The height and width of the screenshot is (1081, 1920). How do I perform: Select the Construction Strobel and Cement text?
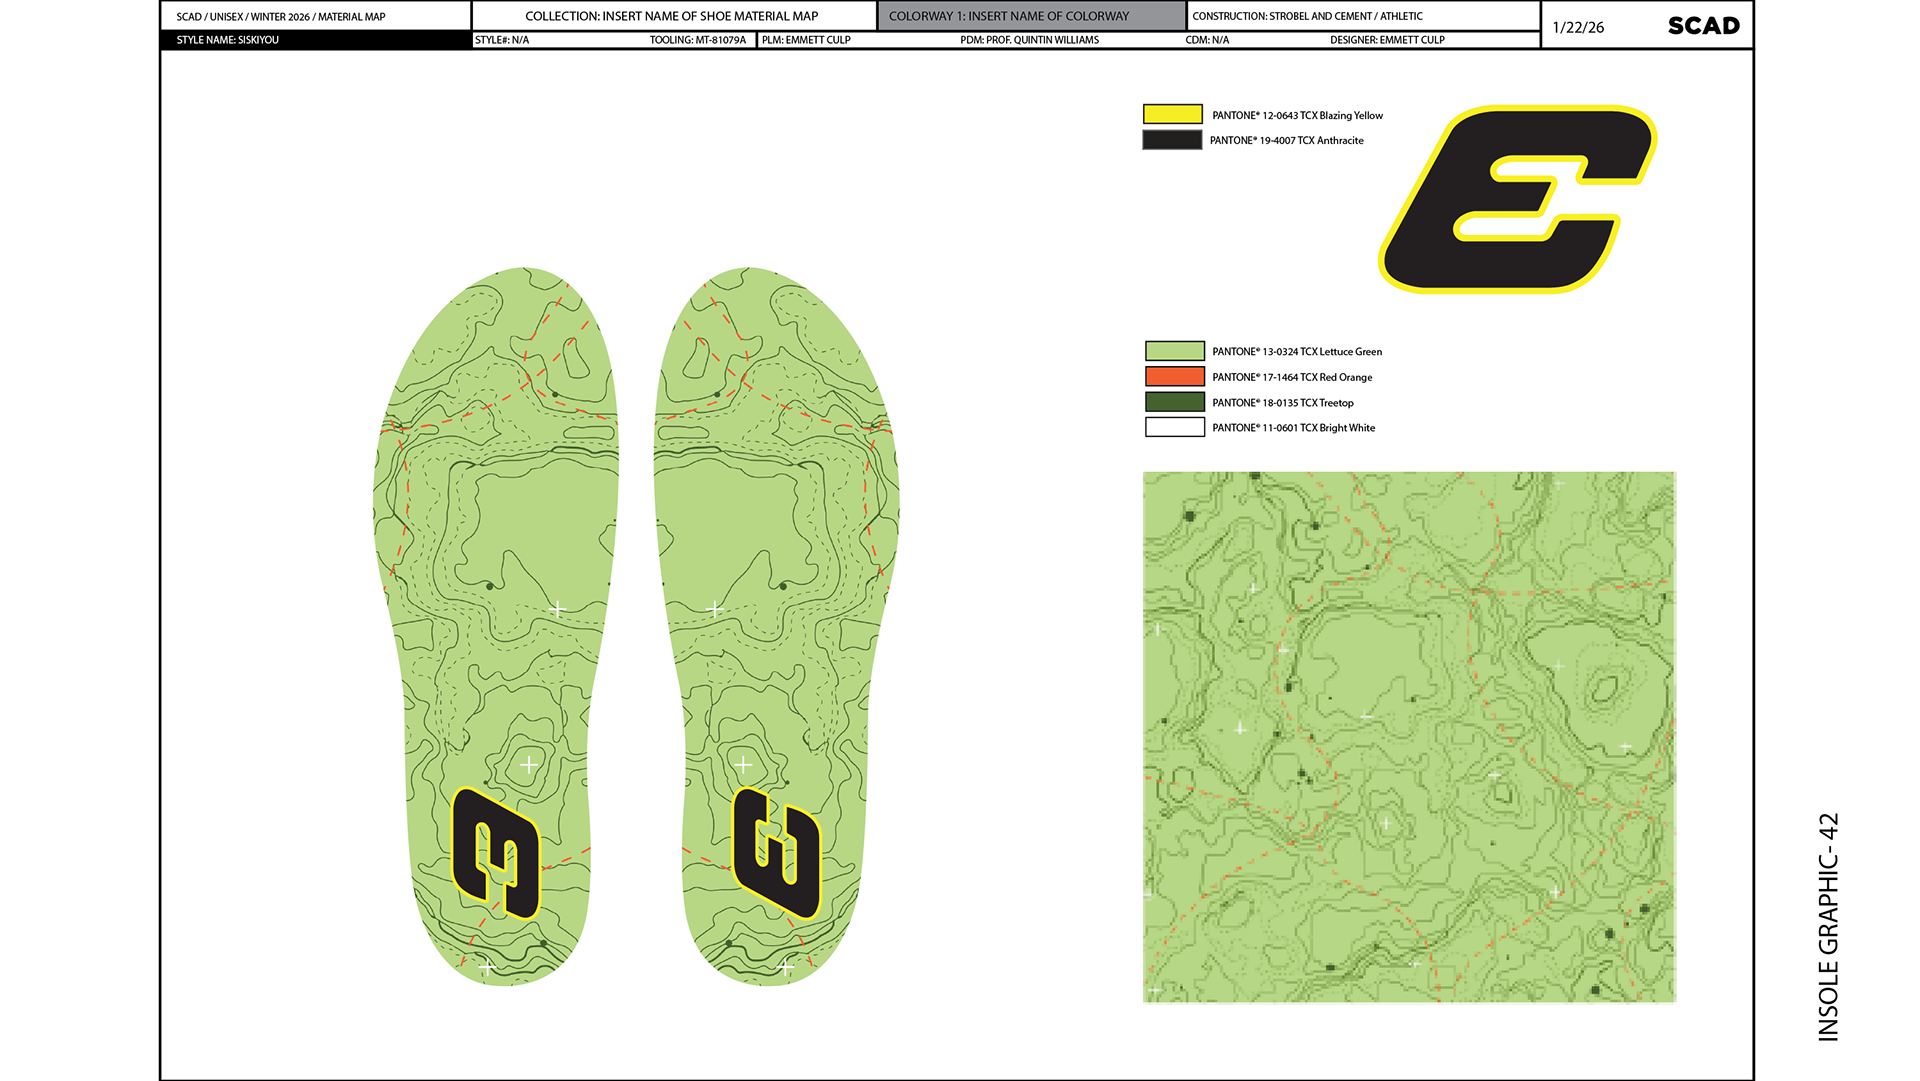click(1307, 16)
